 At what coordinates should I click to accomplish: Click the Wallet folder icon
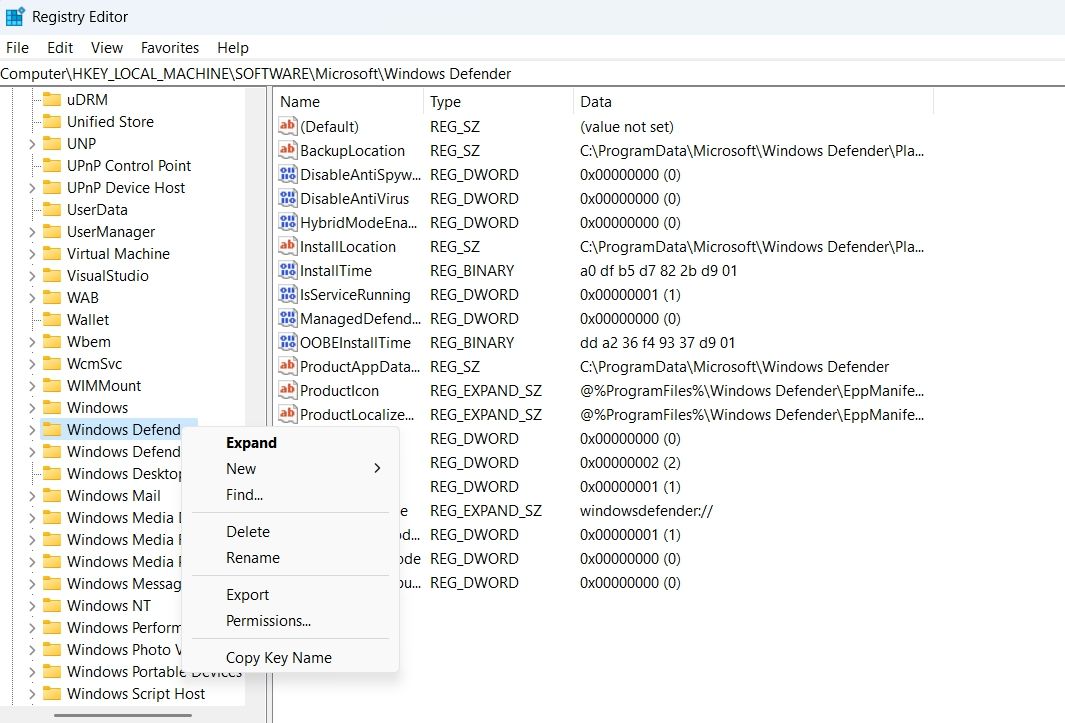pyautogui.click(x=52, y=319)
